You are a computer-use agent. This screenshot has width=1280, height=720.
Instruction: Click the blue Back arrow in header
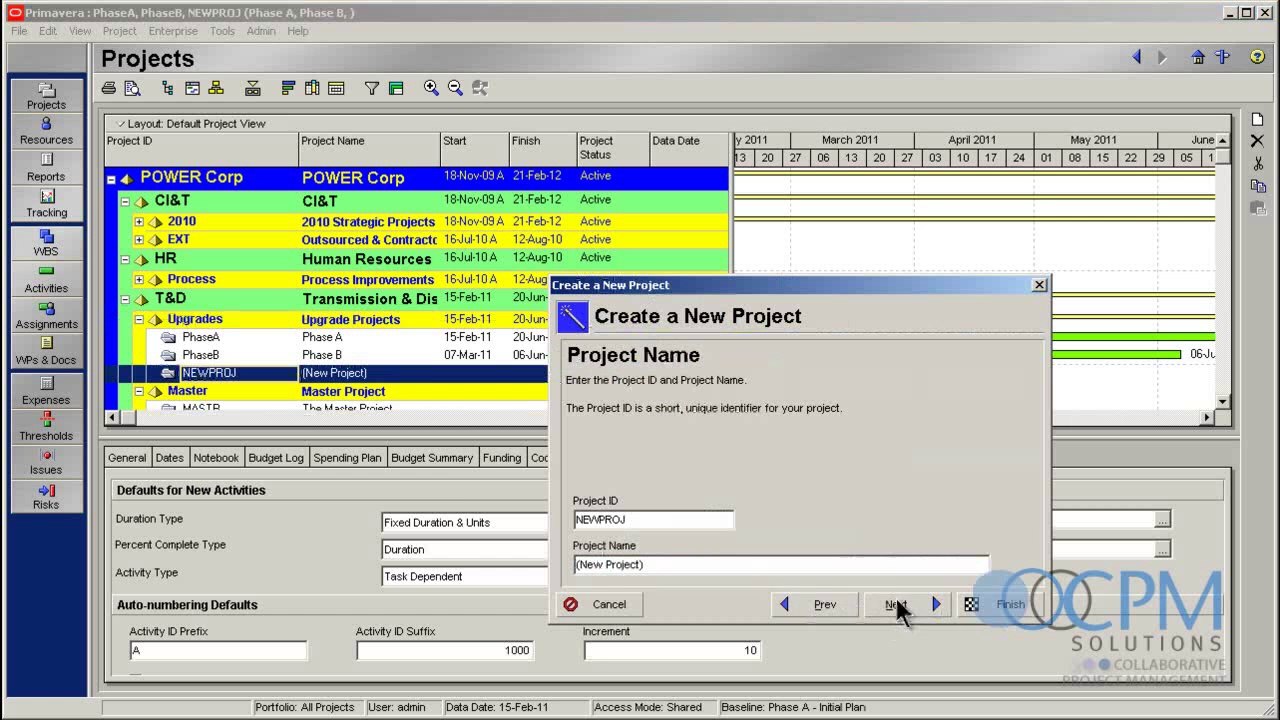point(1137,57)
